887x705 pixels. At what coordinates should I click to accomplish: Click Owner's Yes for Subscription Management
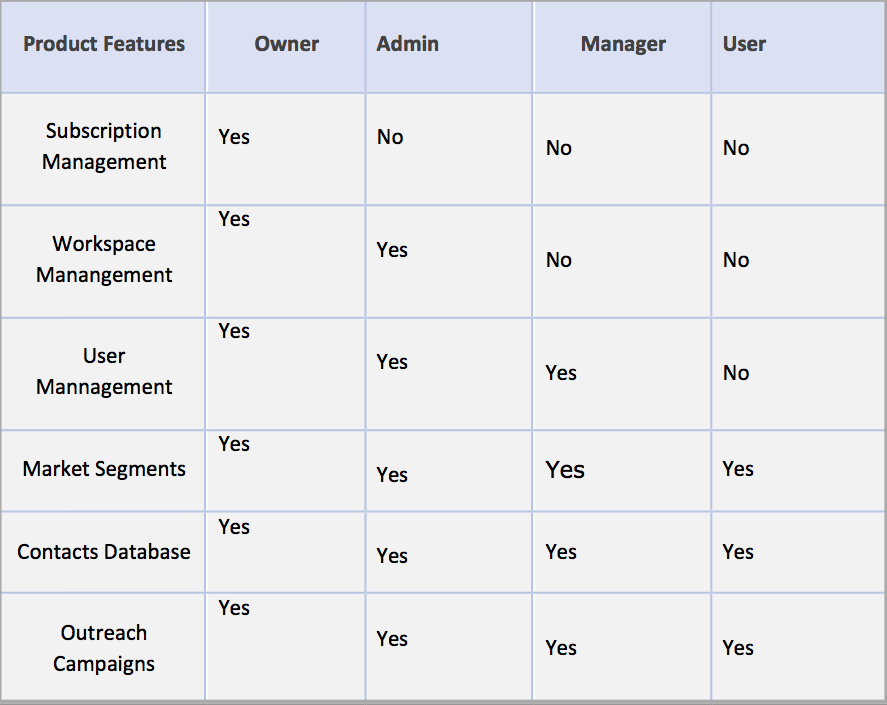pyautogui.click(x=234, y=136)
